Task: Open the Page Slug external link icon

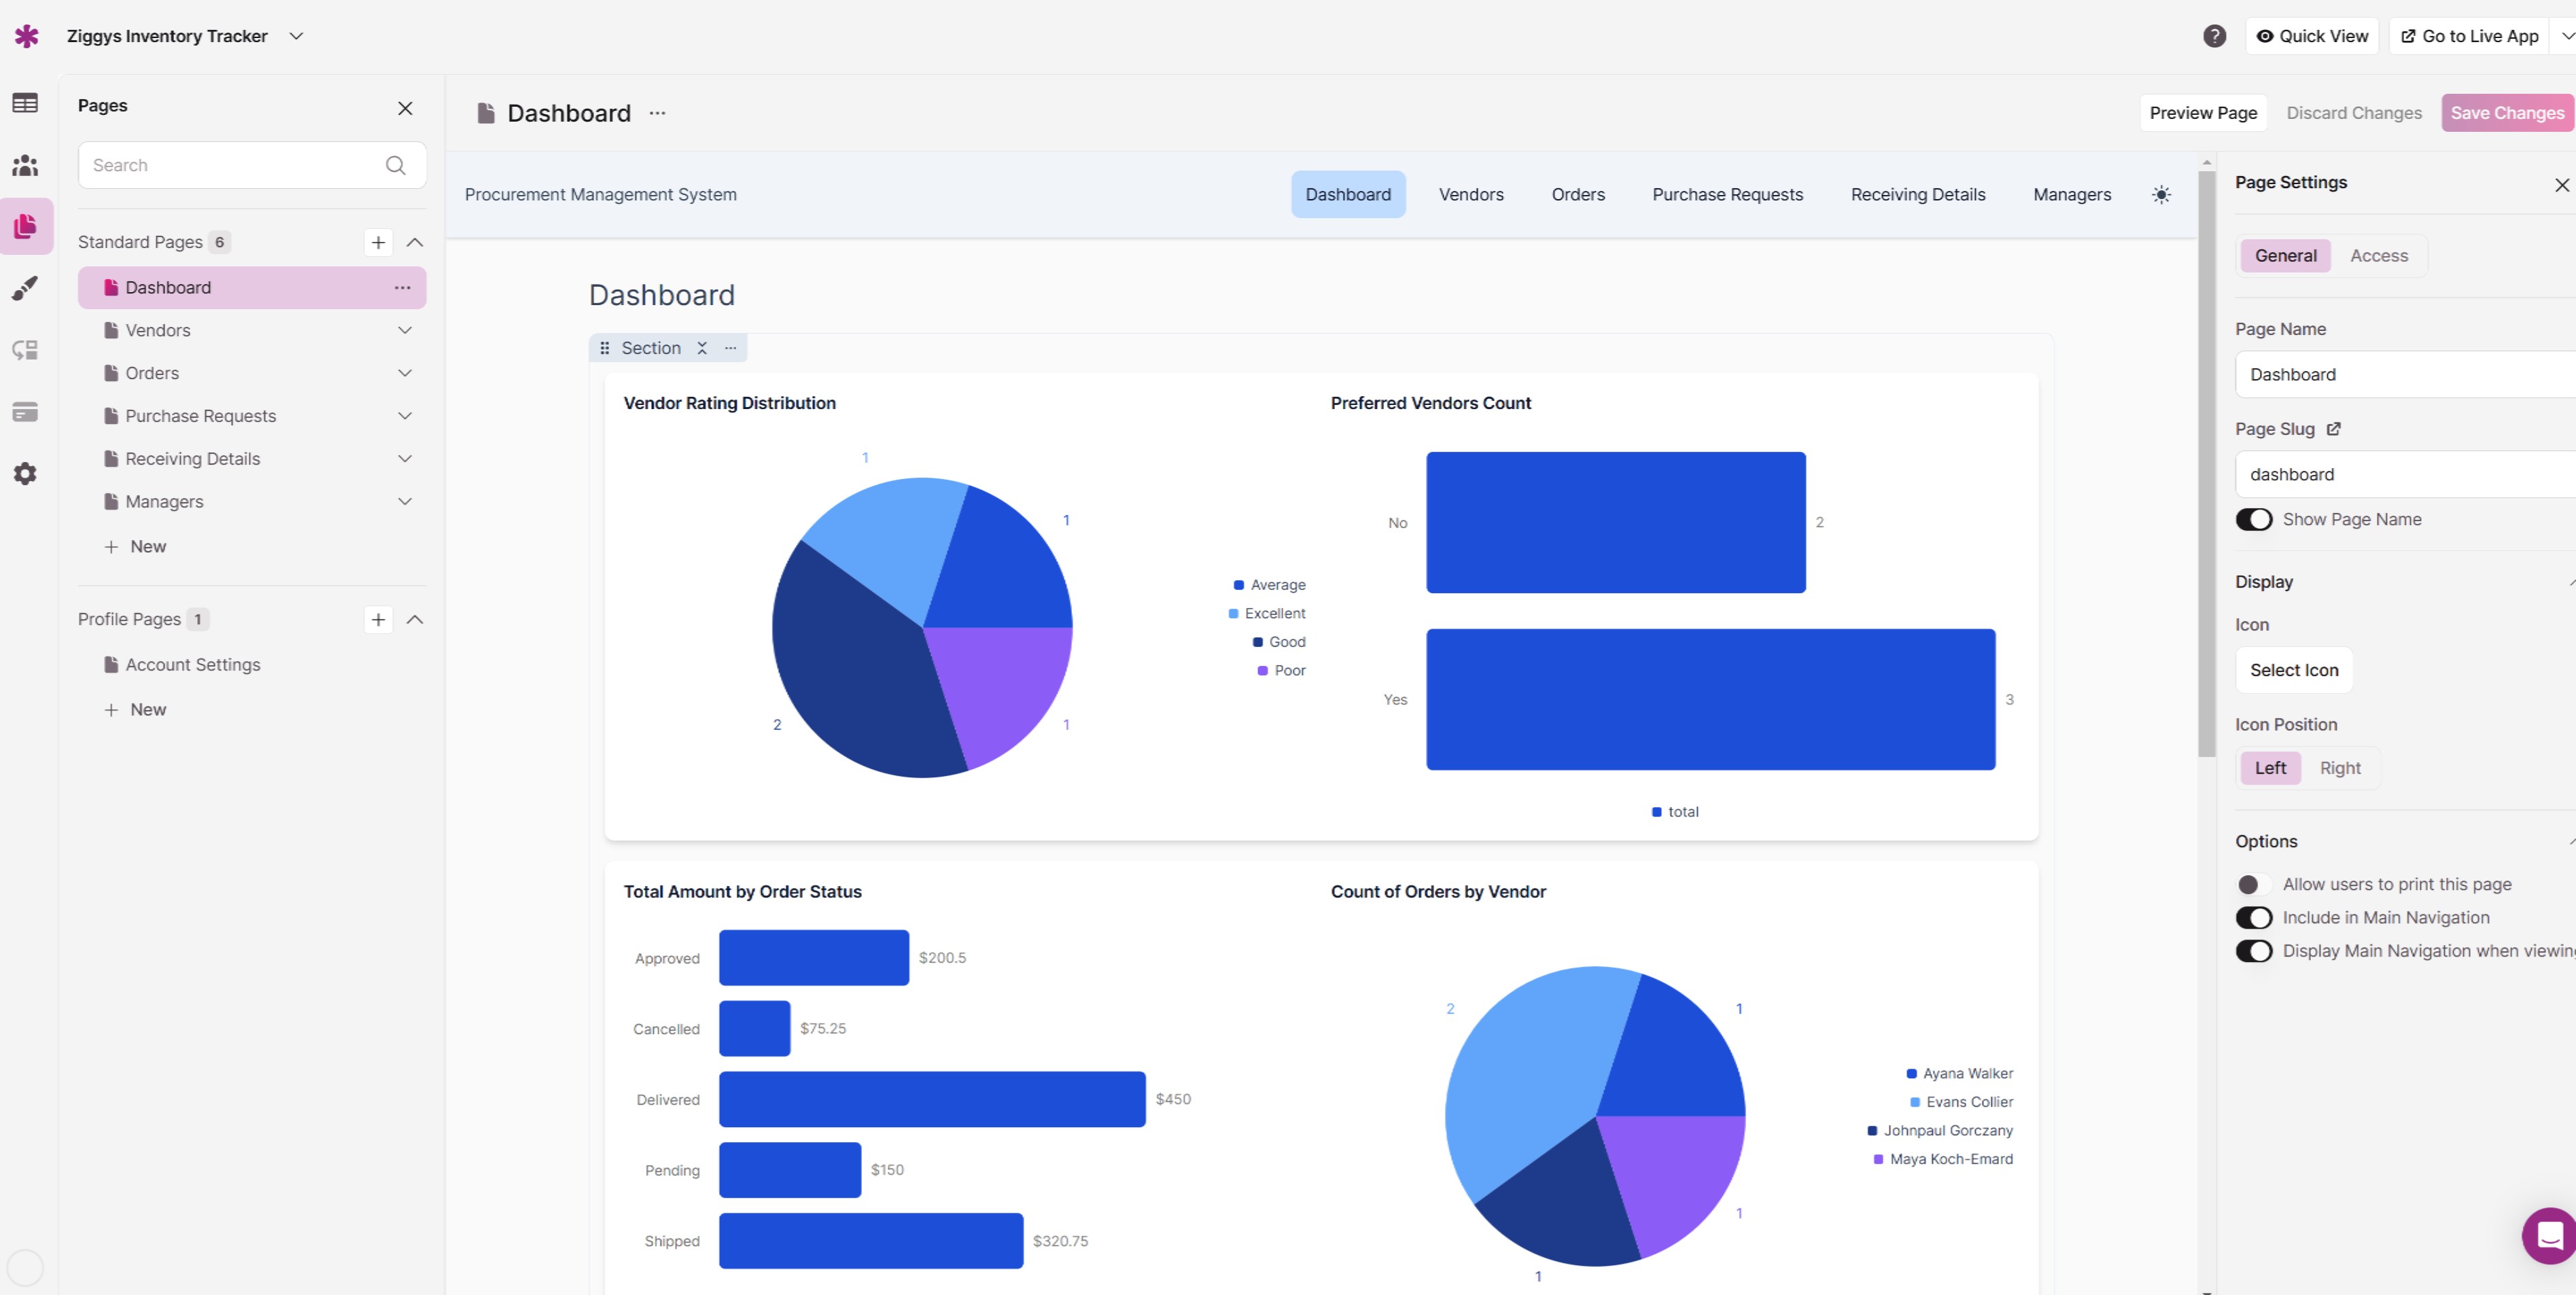Action: tap(2333, 429)
